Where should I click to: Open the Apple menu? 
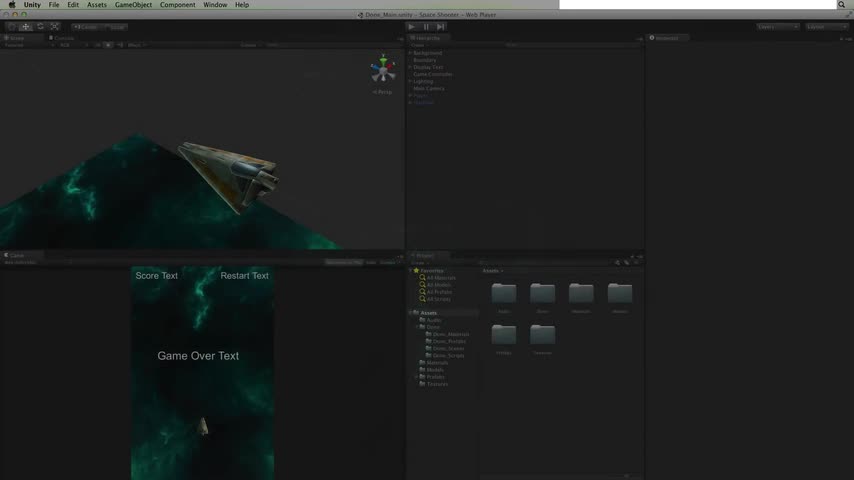[11, 4]
